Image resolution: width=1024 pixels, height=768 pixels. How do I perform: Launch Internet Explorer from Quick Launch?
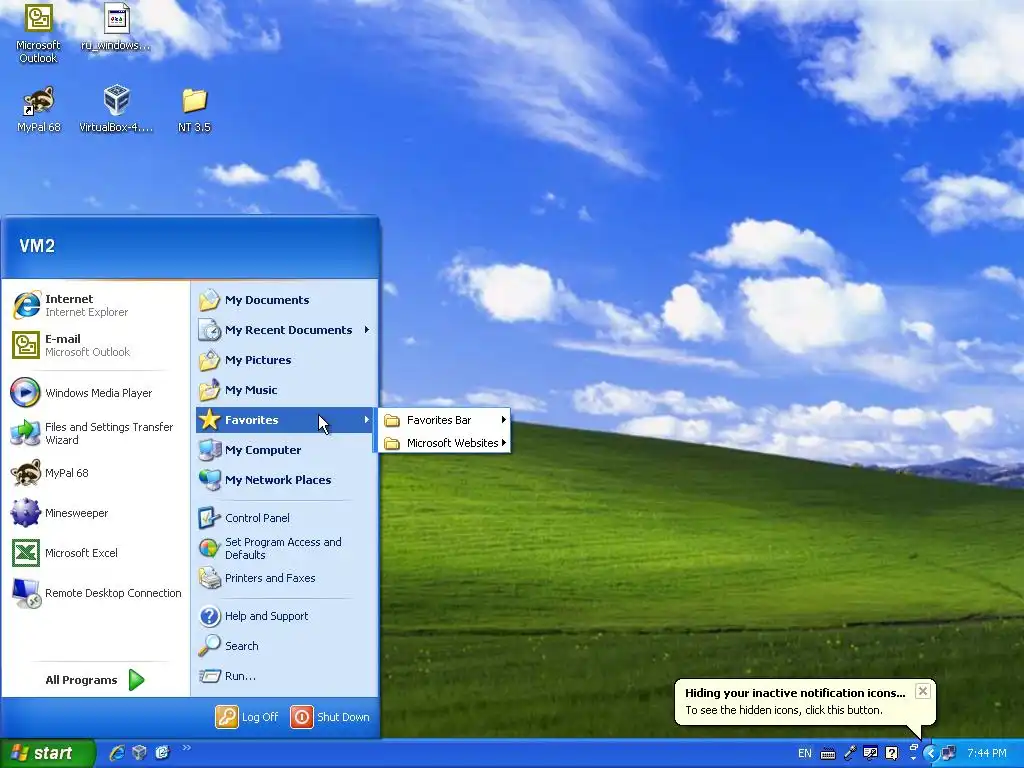pos(117,753)
